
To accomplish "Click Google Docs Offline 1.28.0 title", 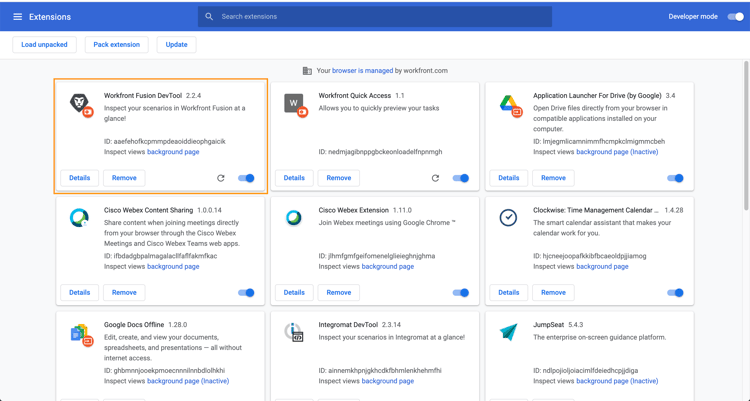I will coord(145,325).
